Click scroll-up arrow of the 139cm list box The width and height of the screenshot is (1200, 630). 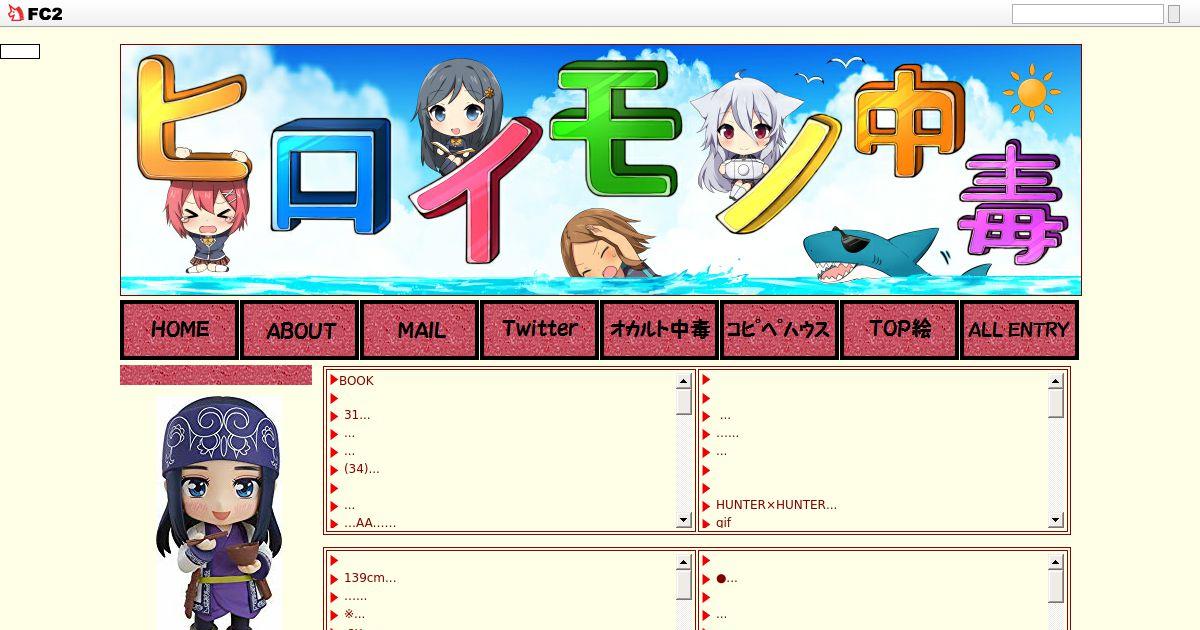(684, 562)
